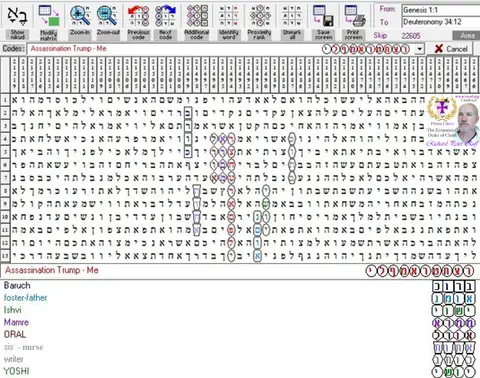Click the Hebrew letters beside Baruch

tap(453, 286)
